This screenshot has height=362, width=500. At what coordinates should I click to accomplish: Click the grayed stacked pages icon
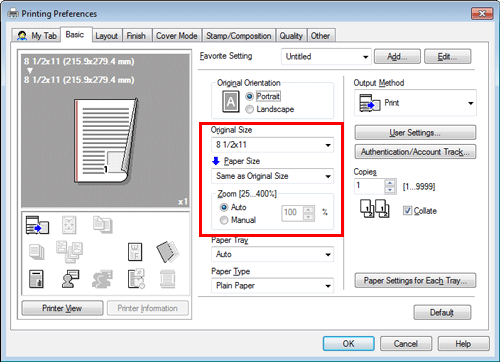click(x=36, y=252)
